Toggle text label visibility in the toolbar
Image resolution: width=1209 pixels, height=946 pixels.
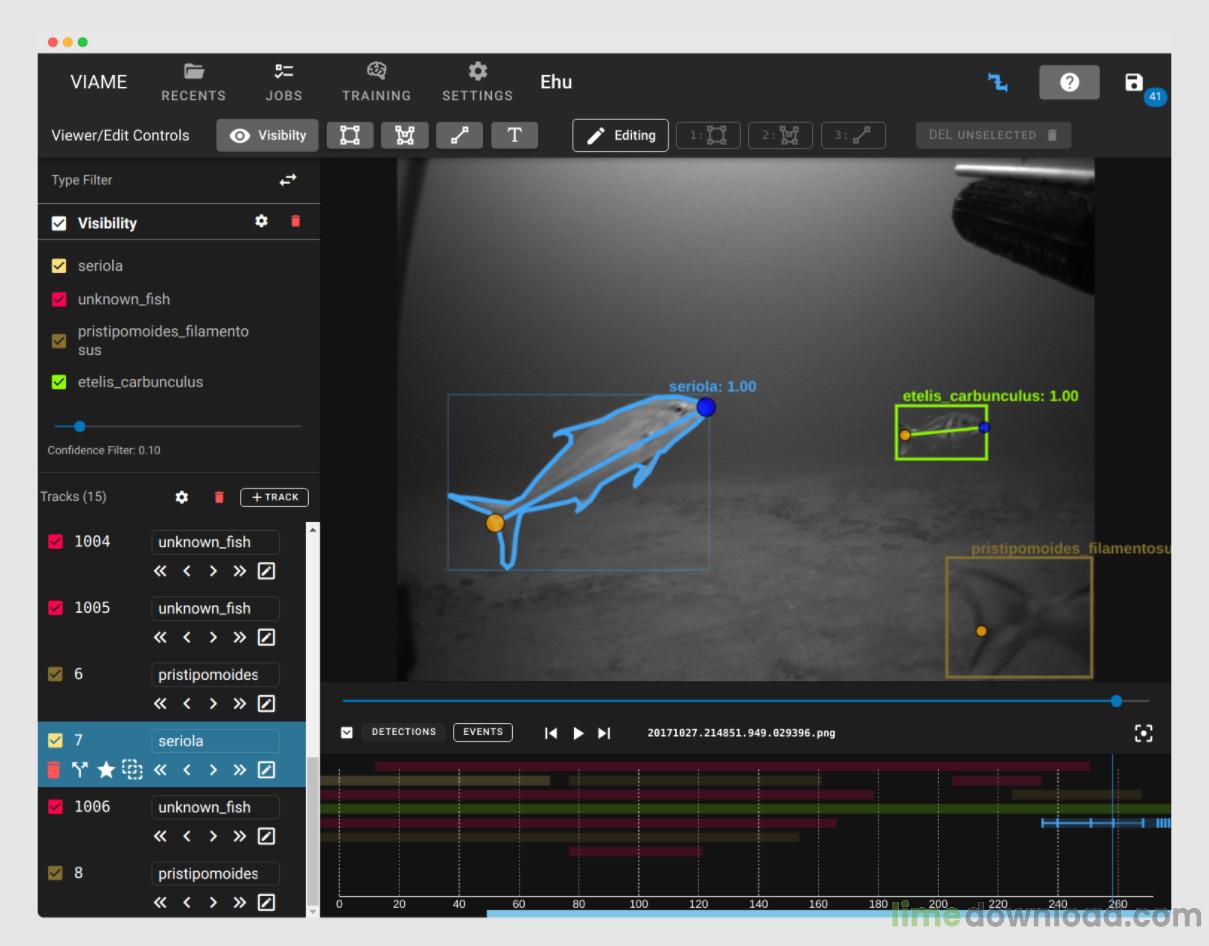[514, 135]
